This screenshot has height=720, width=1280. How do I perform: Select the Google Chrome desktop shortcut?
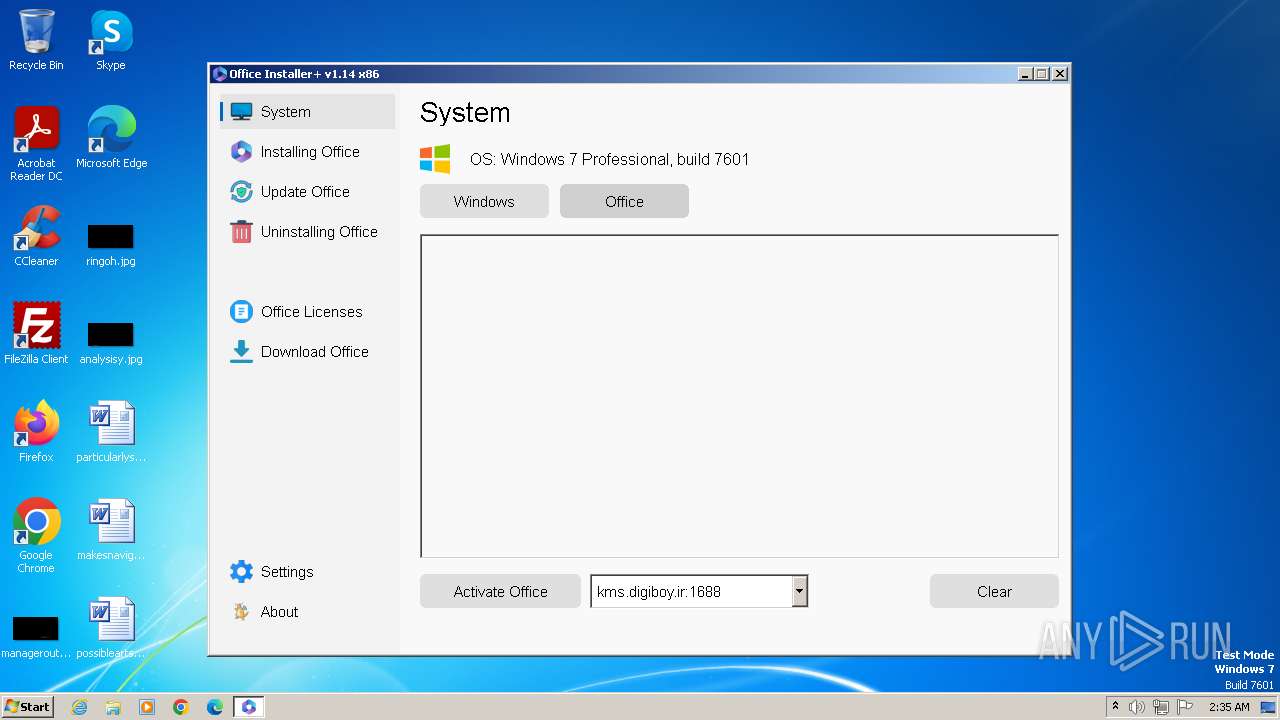point(36,536)
